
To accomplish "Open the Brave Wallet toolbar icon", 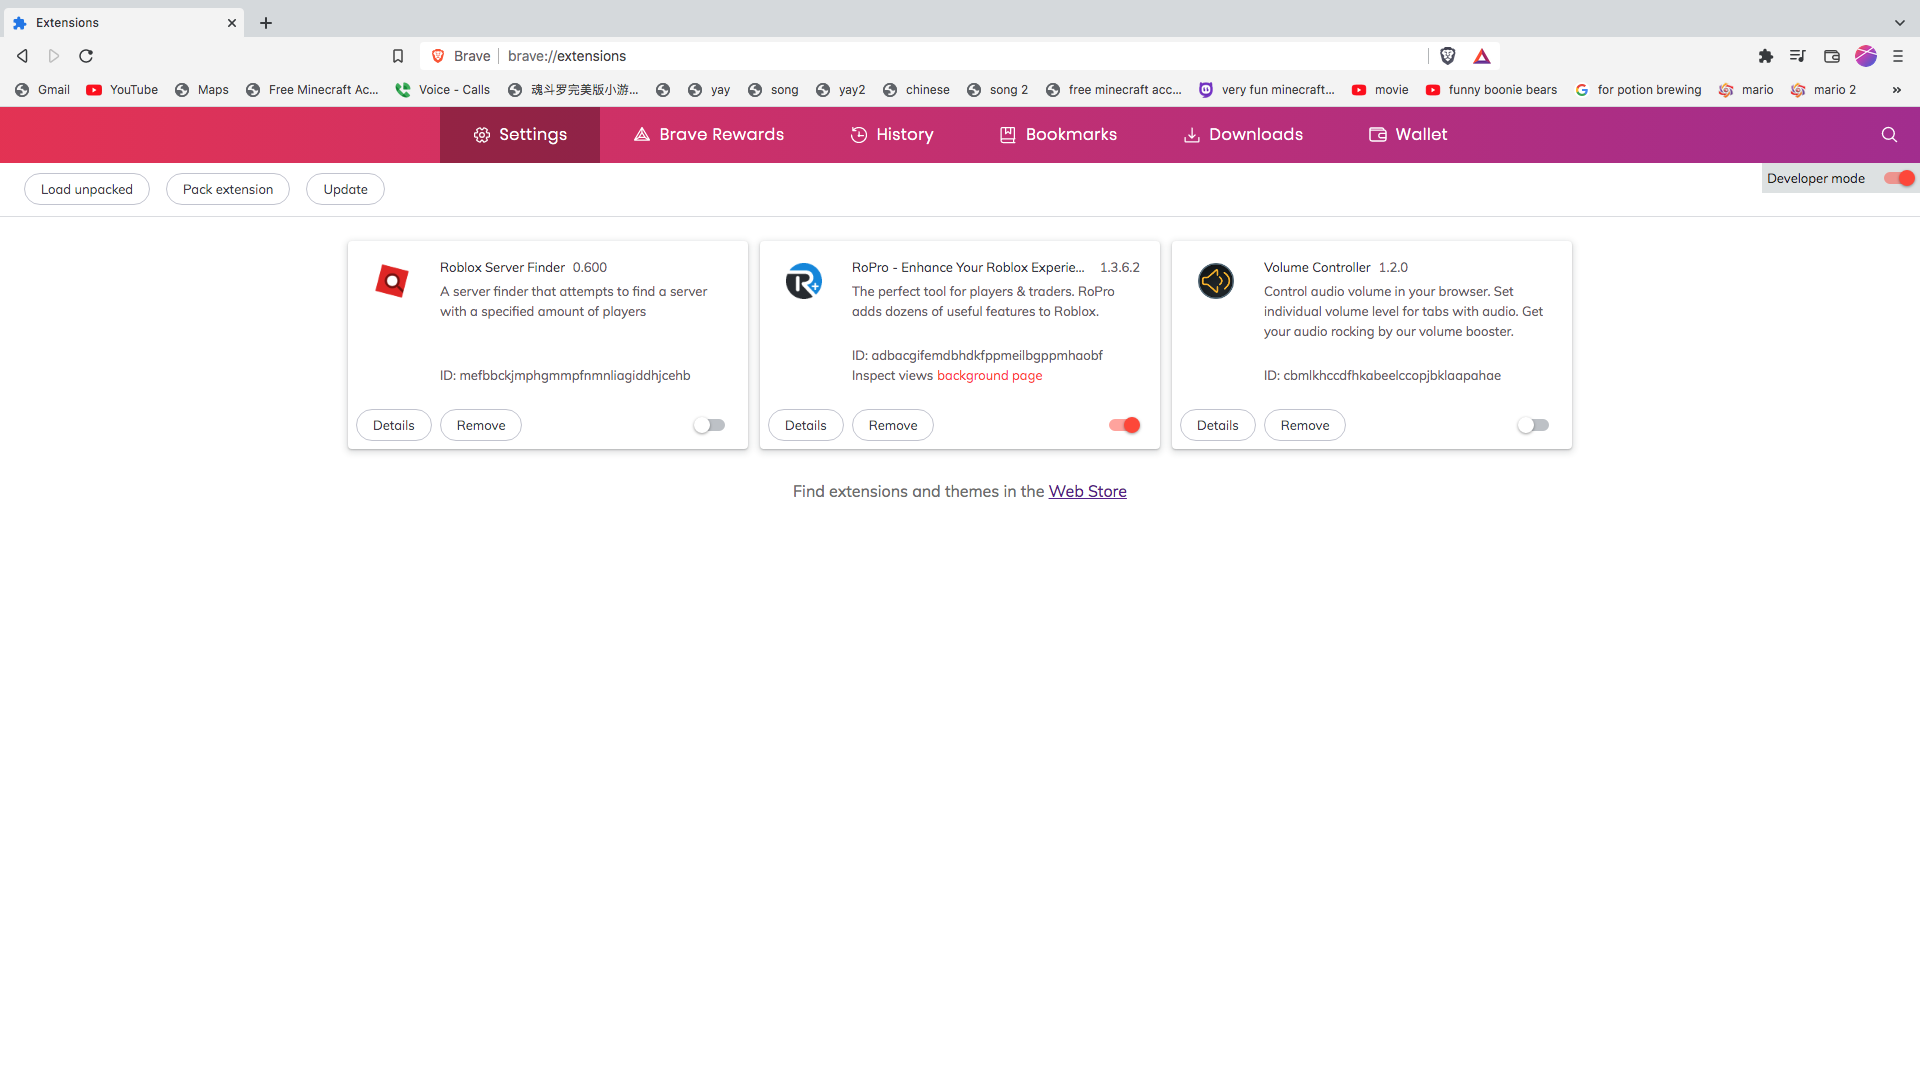I will click(x=1832, y=56).
